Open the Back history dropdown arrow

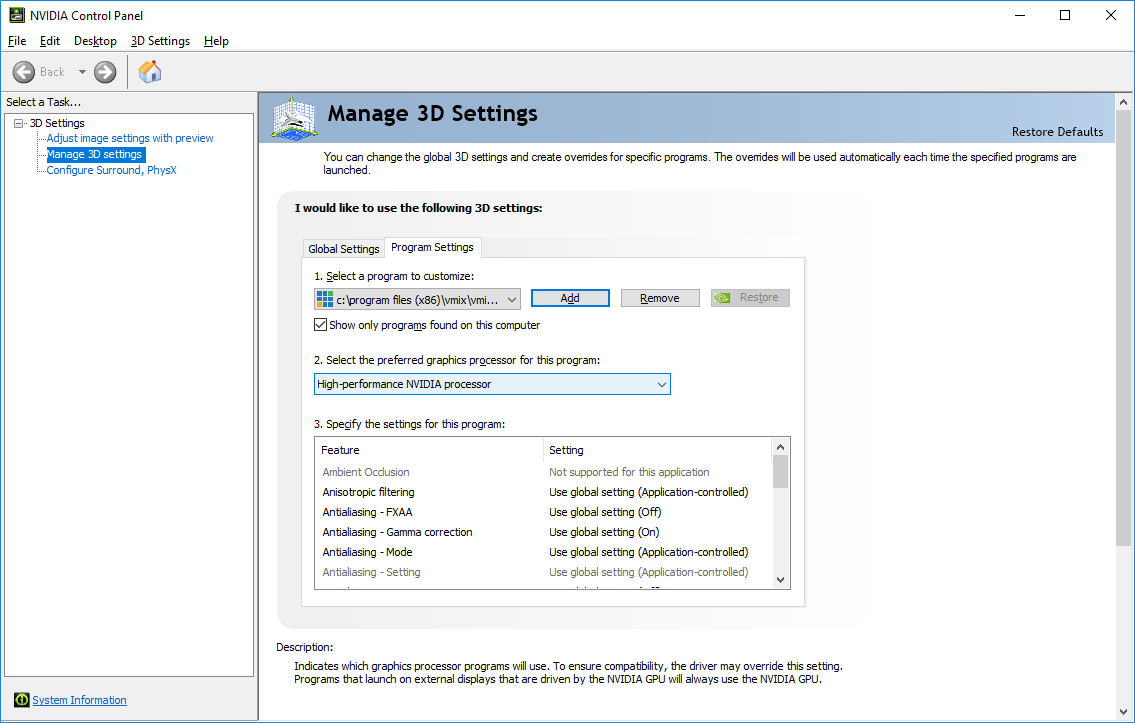[x=82, y=72]
